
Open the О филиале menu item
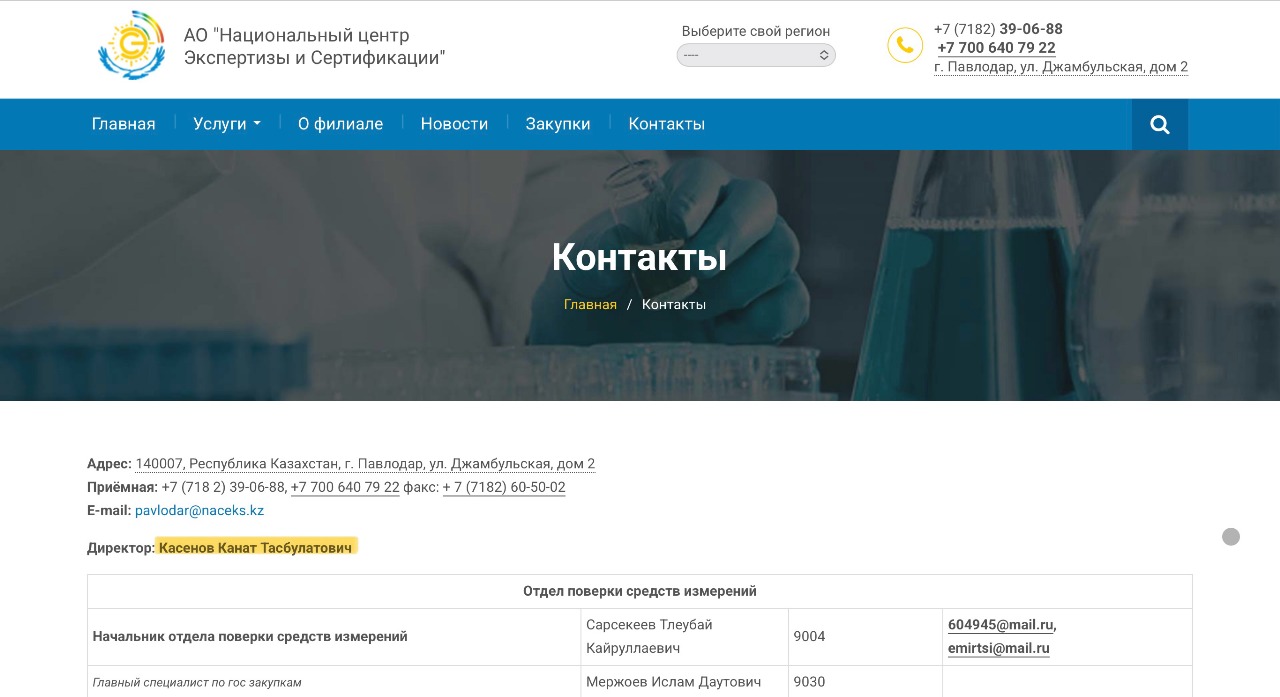(341, 124)
